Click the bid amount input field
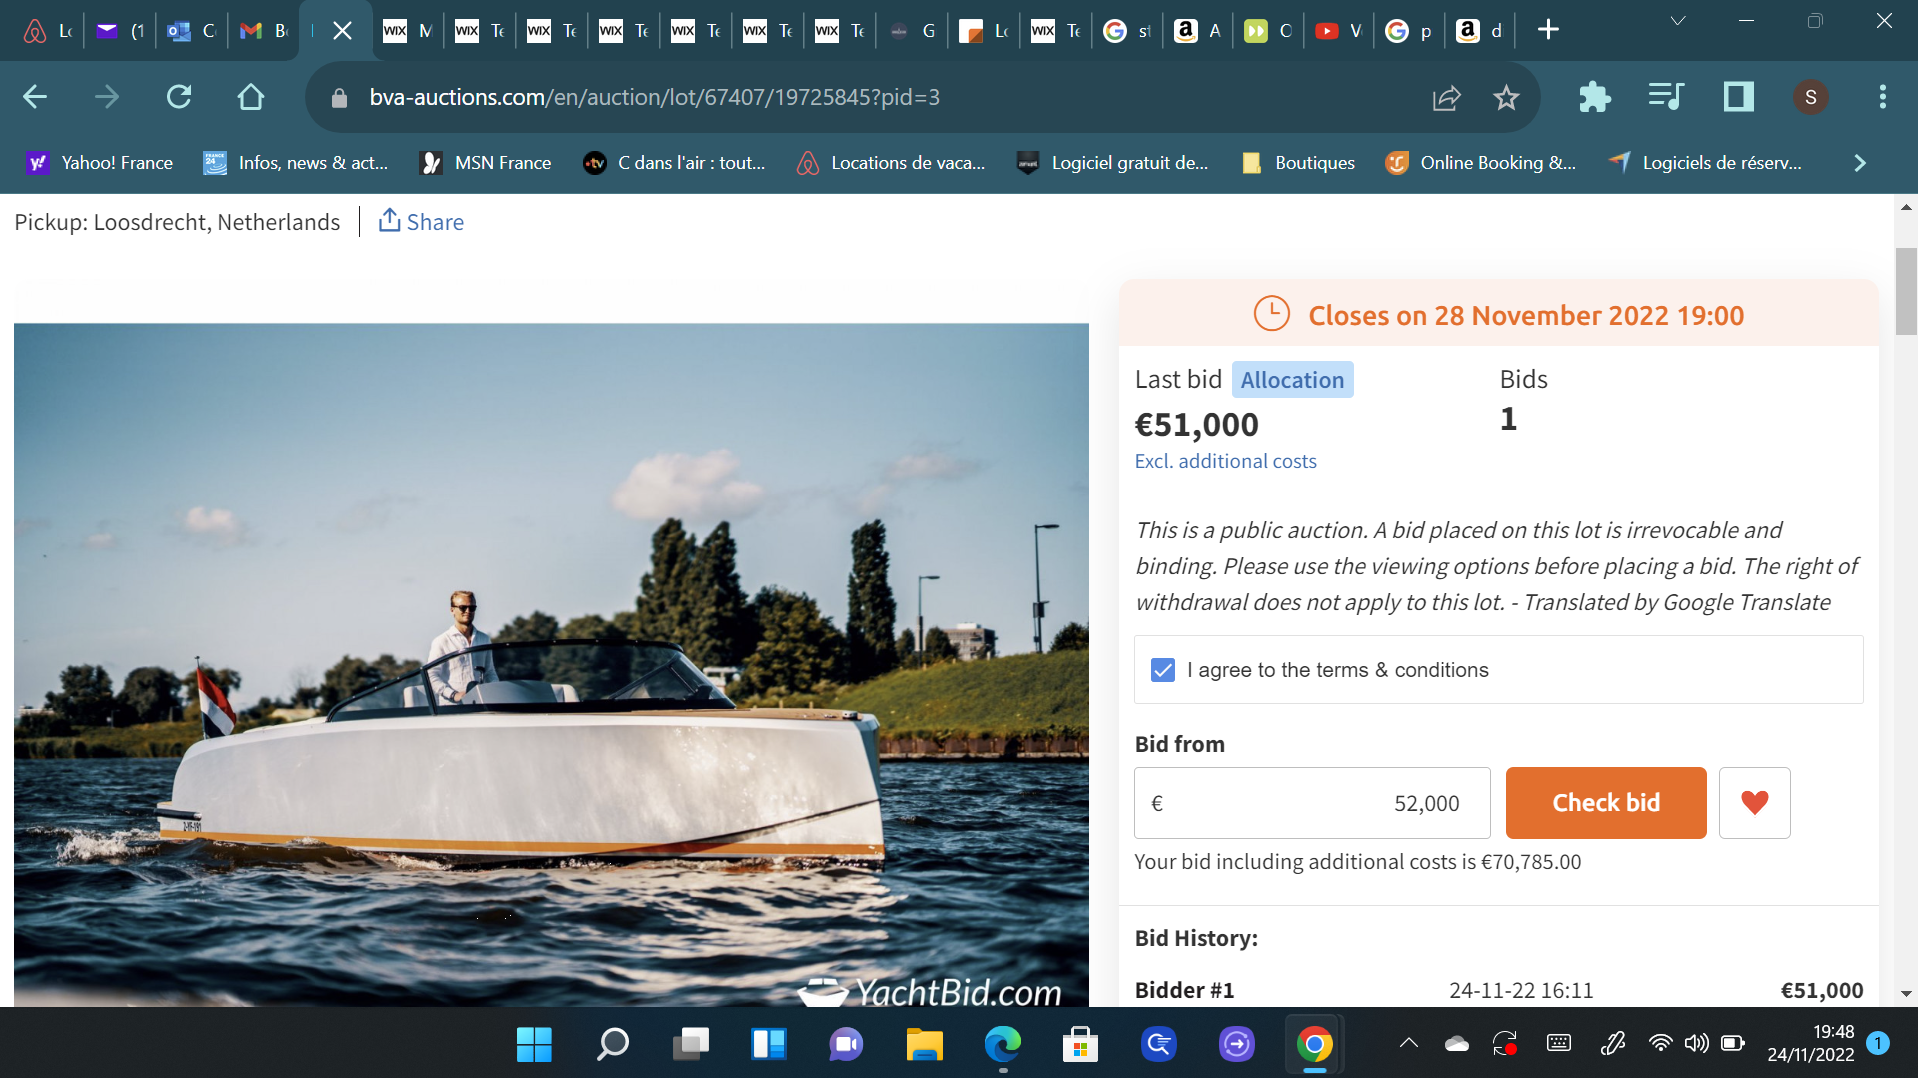Screen dimensions: 1918x1078 click(1312, 803)
